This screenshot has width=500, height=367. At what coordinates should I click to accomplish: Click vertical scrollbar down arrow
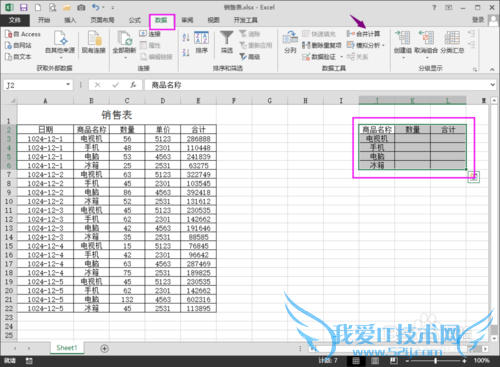(x=494, y=338)
